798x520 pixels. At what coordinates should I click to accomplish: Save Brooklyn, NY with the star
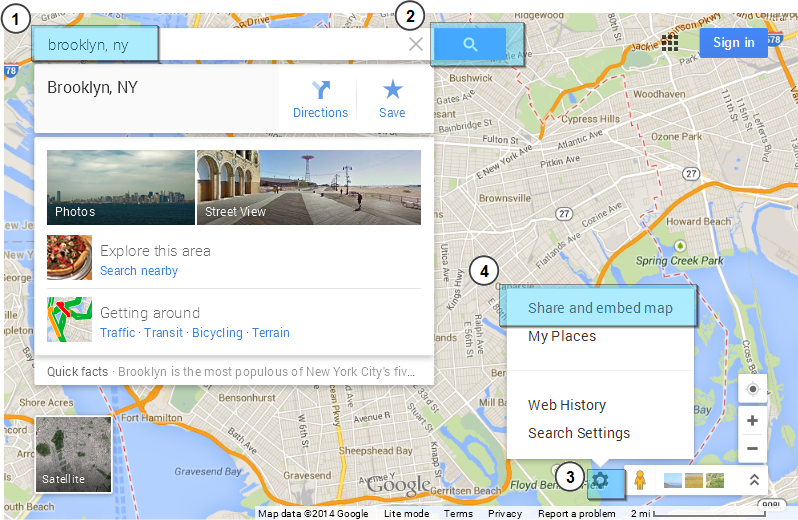point(392,100)
